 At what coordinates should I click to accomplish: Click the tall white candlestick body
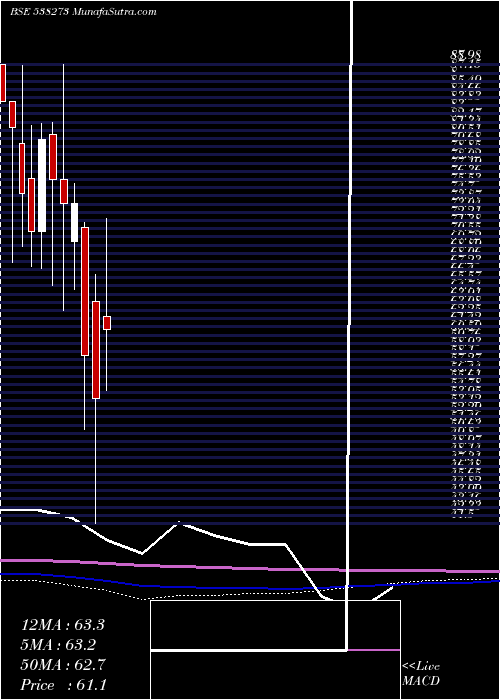coord(42,185)
